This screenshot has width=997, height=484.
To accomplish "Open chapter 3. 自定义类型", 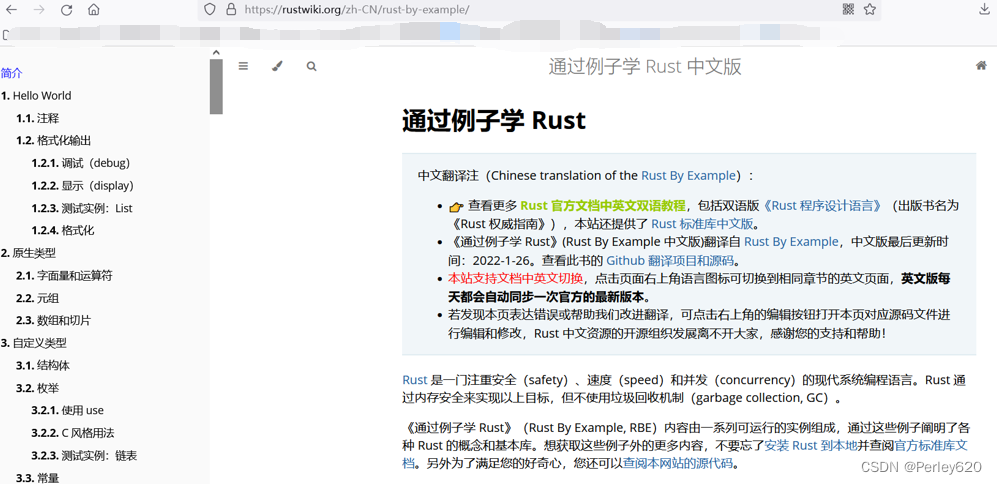I will click(x=33, y=343).
